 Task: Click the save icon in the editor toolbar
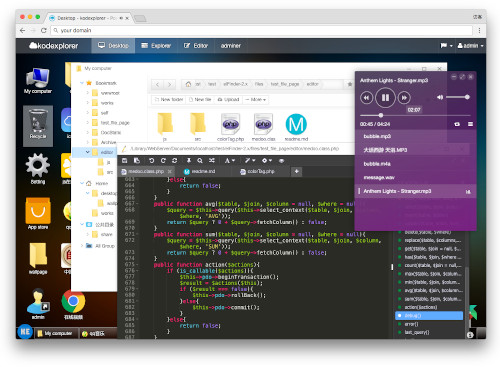click(125, 161)
